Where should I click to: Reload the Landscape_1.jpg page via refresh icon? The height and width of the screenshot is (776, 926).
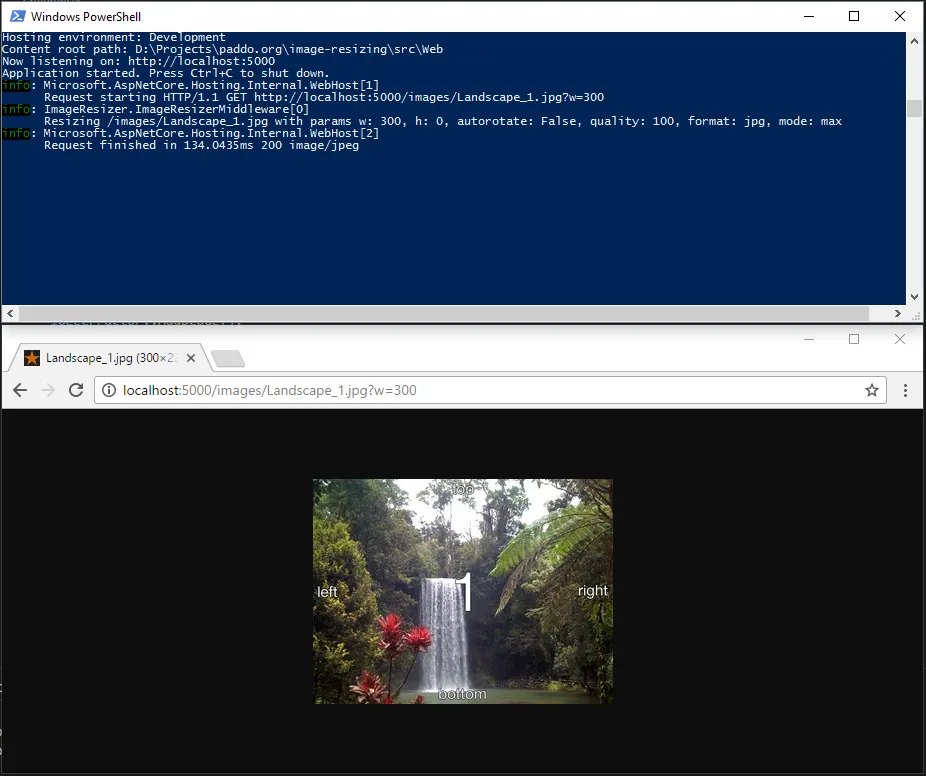pyautogui.click(x=76, y=390)
